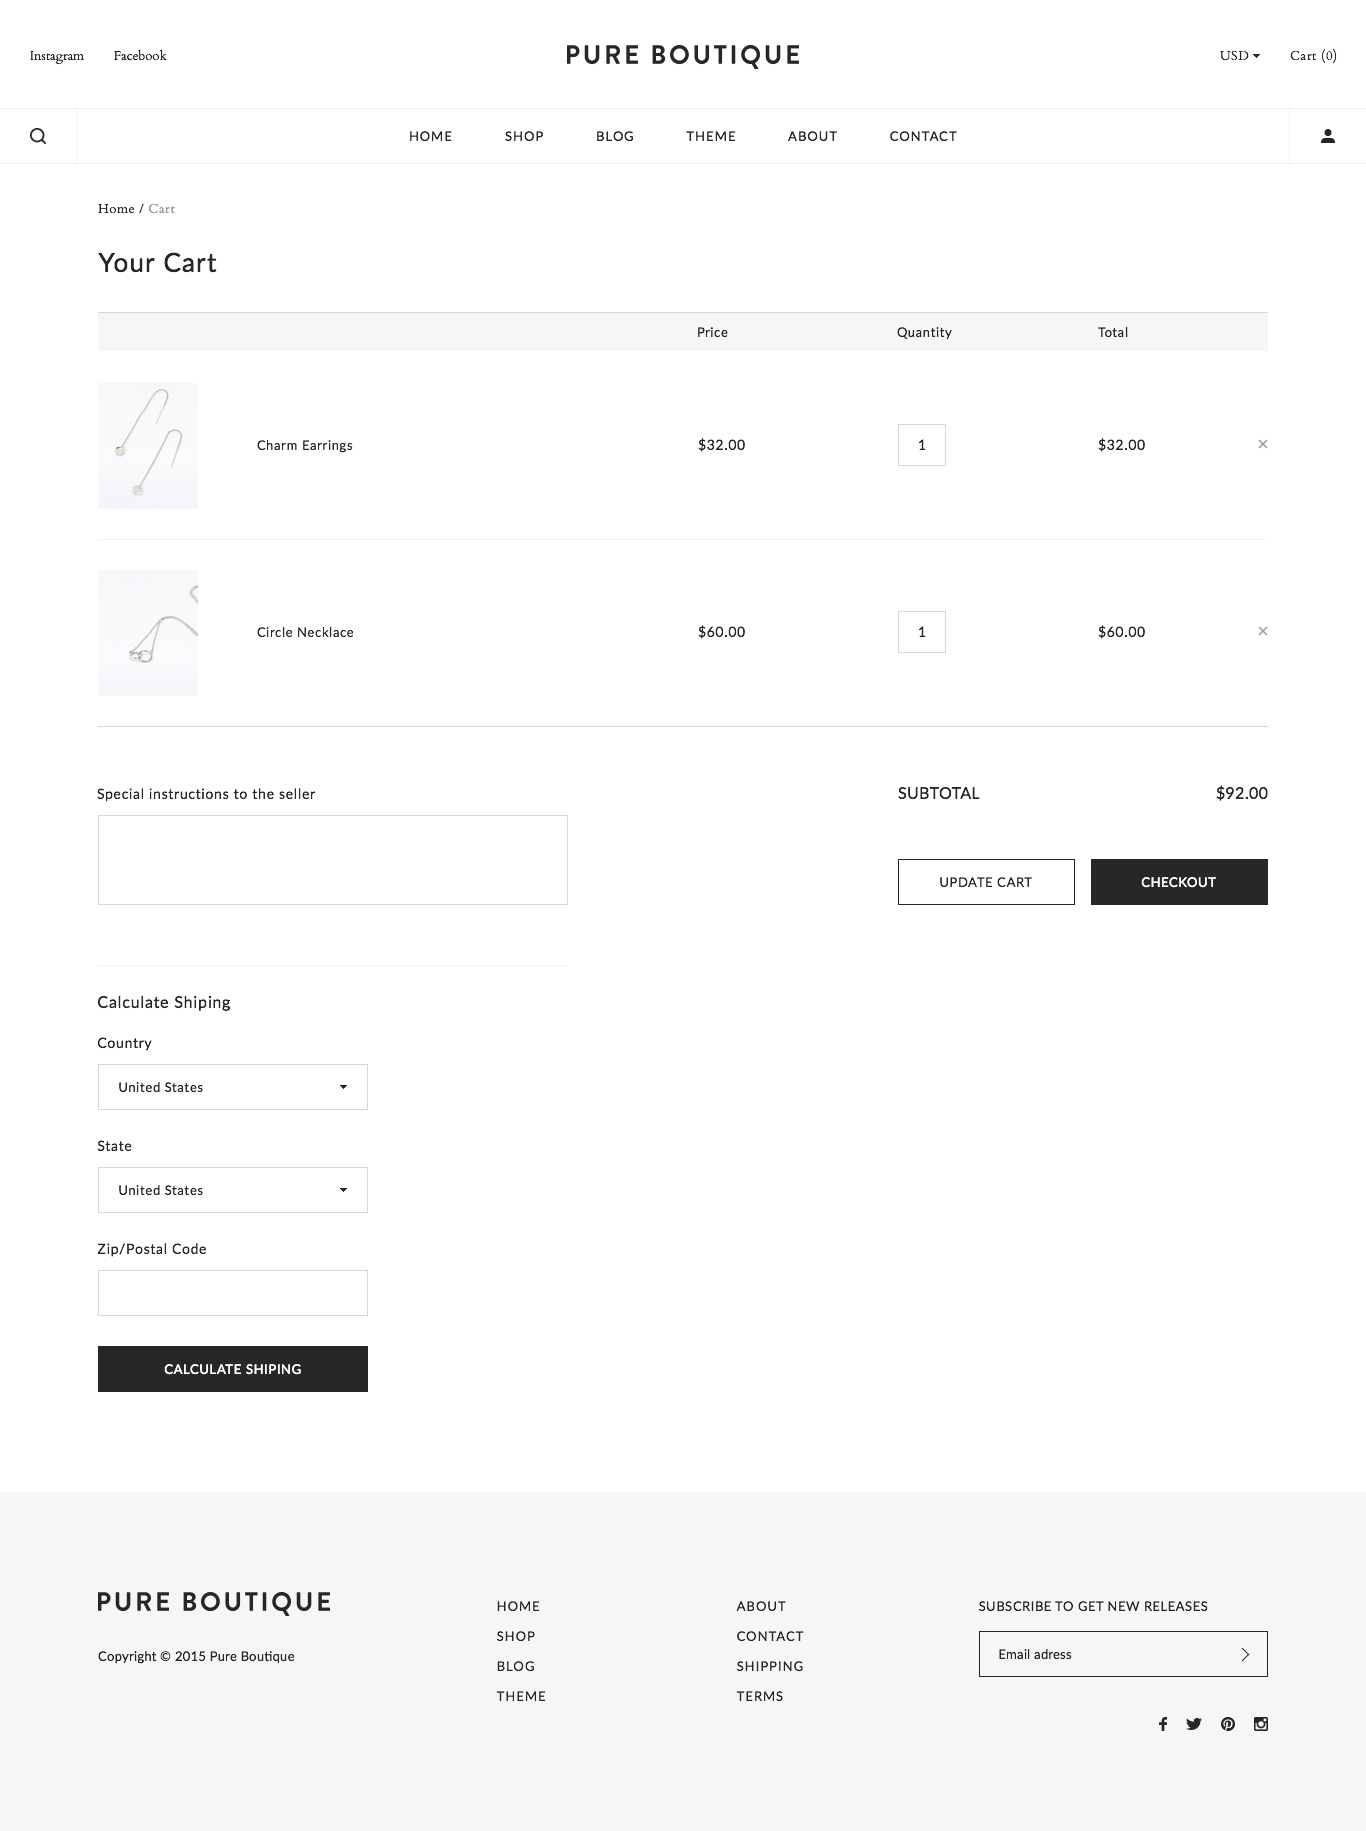Open the Blog navigation item
This screenshot has height=1831, width=1366.
[x=615, y=136]
